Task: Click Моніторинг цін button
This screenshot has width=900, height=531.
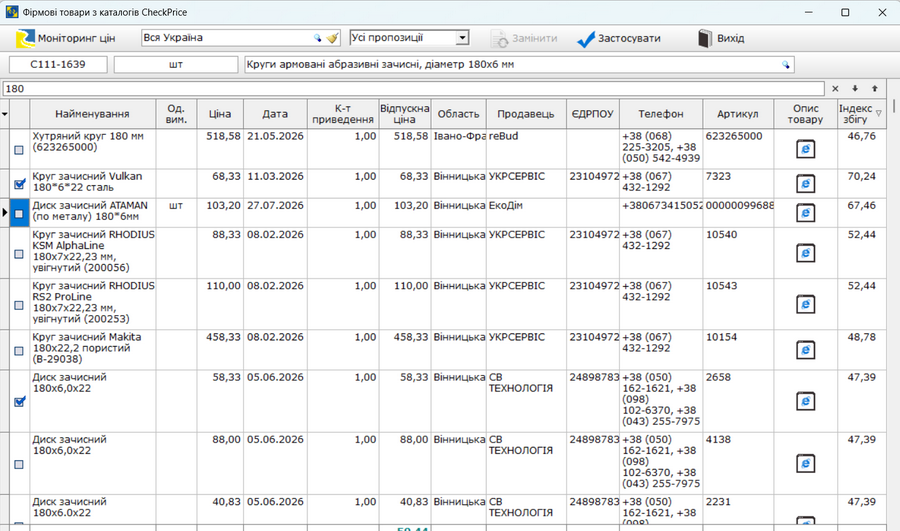Action: tap(66, 38)
